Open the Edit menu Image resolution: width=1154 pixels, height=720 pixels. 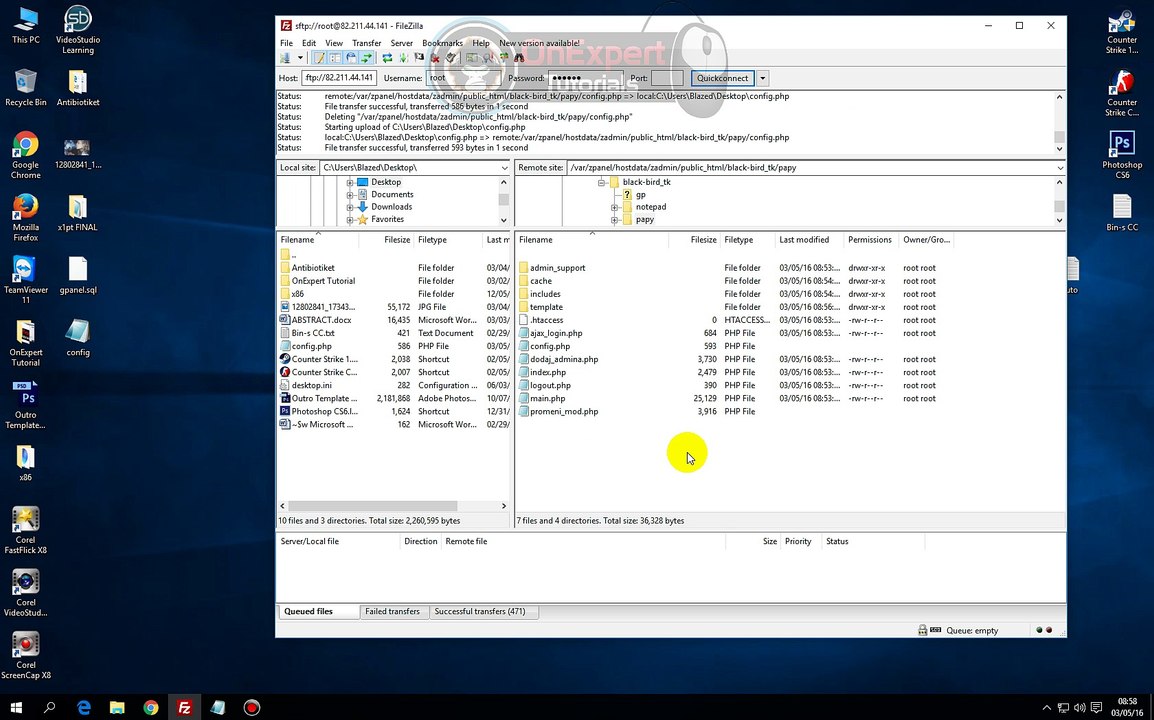click(309, 43)
